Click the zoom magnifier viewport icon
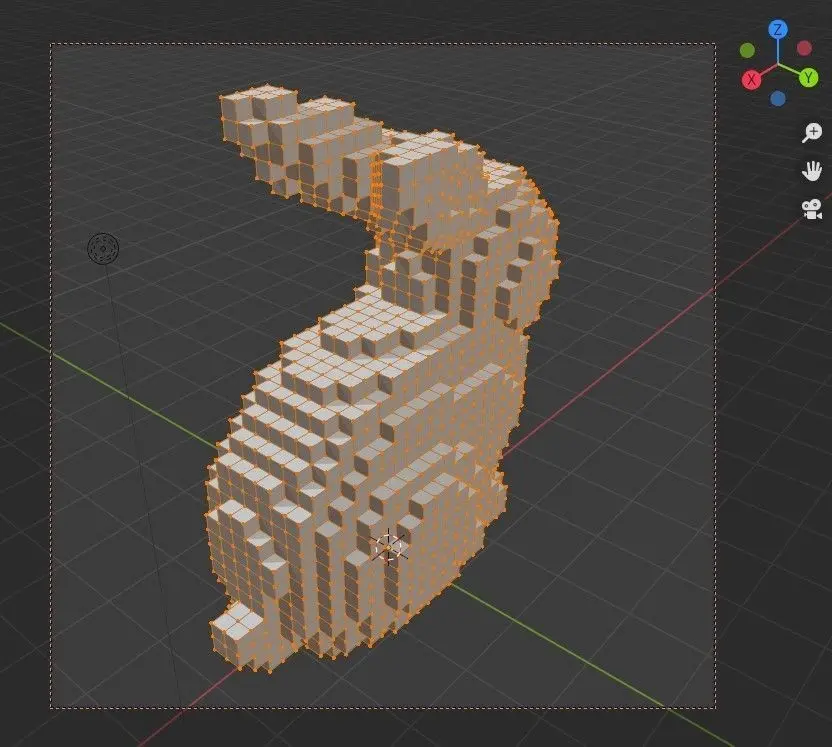The height and width of the screenshot is (747, 832). click(x=811, y=133)
